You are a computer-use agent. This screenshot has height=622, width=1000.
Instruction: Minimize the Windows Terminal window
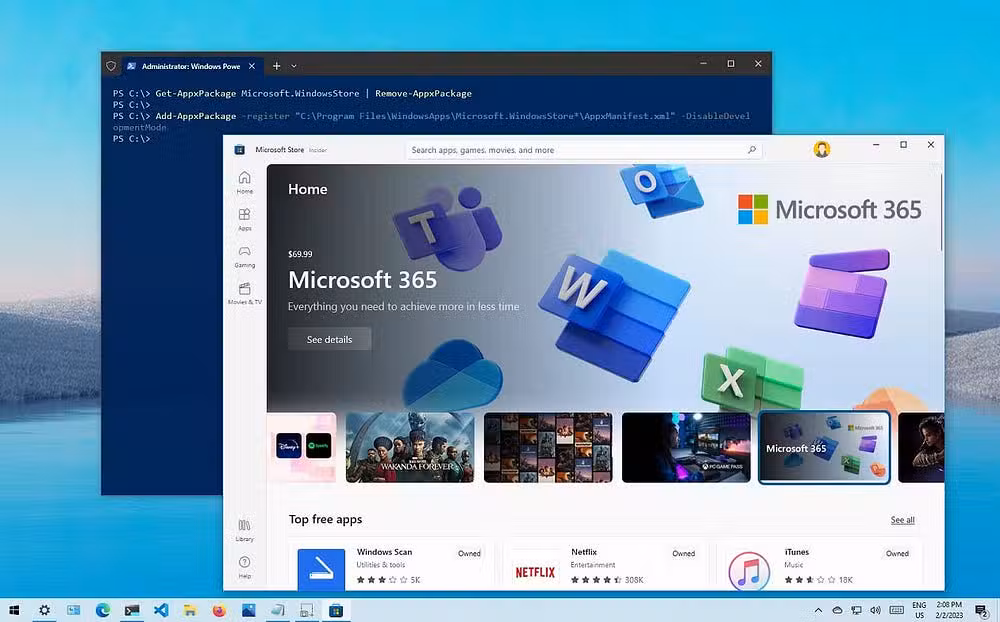point(703,64)
